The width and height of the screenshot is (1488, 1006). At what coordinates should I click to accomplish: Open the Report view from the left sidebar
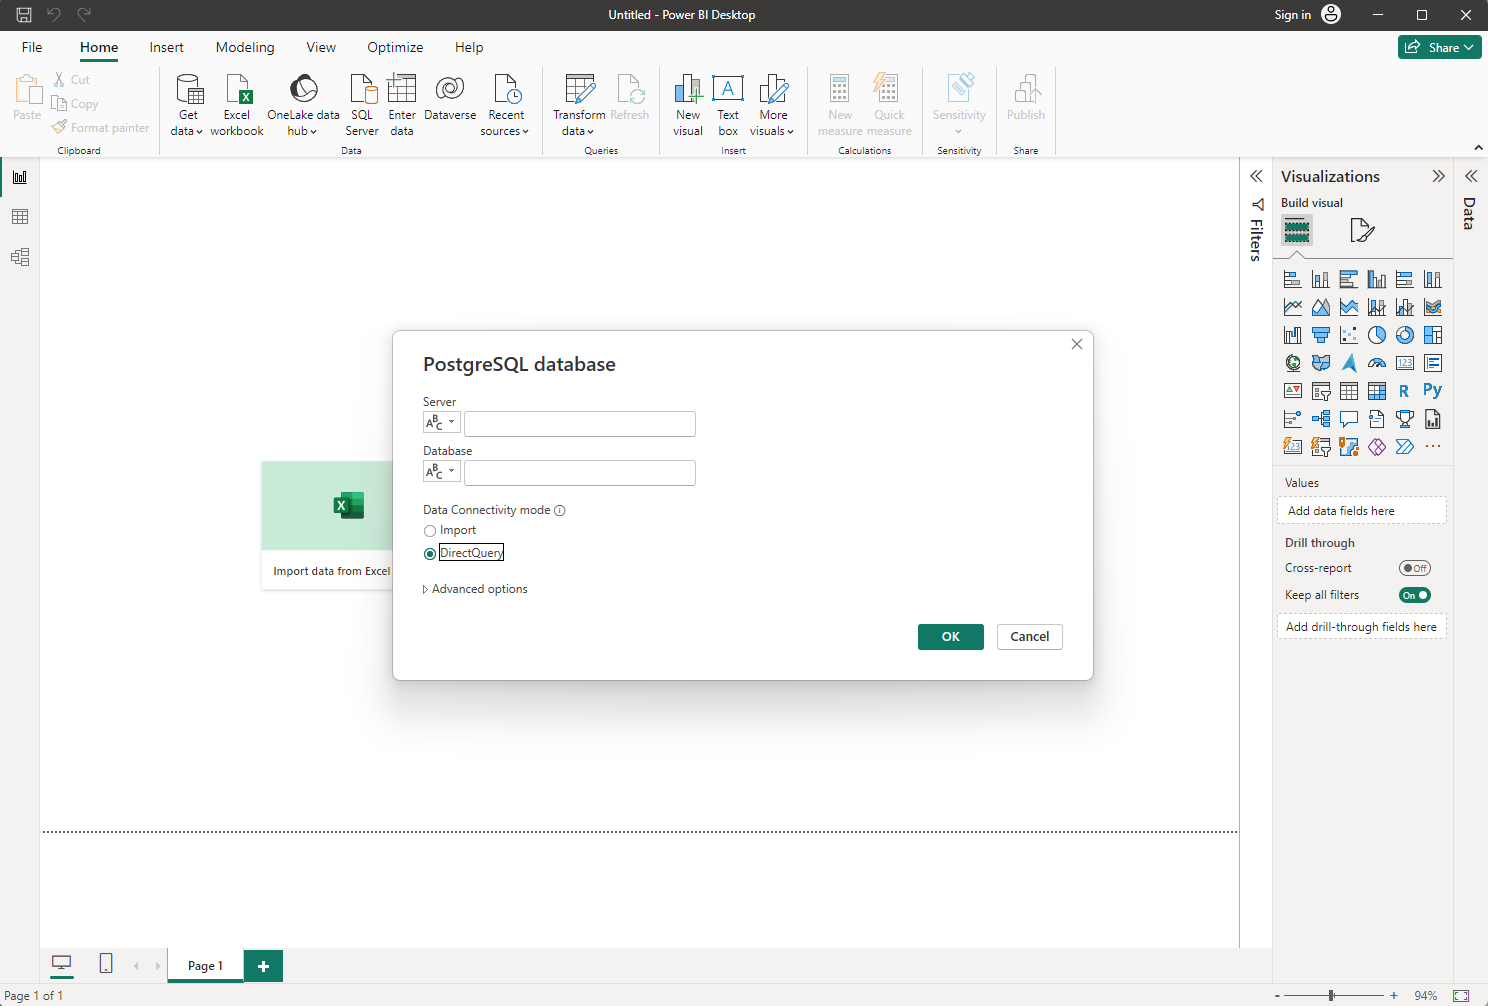coord(20,177)
